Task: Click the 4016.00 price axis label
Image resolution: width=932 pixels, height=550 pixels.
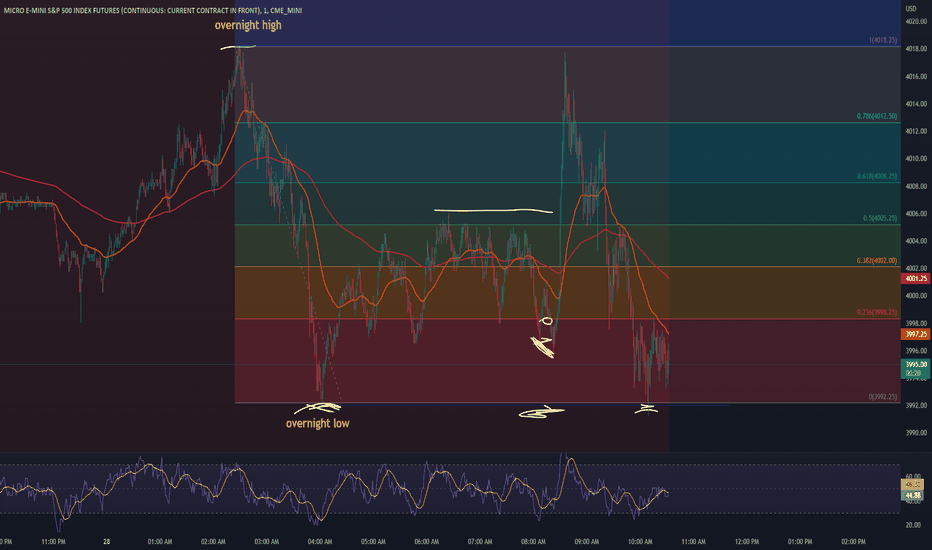Action: pos(916,76)
